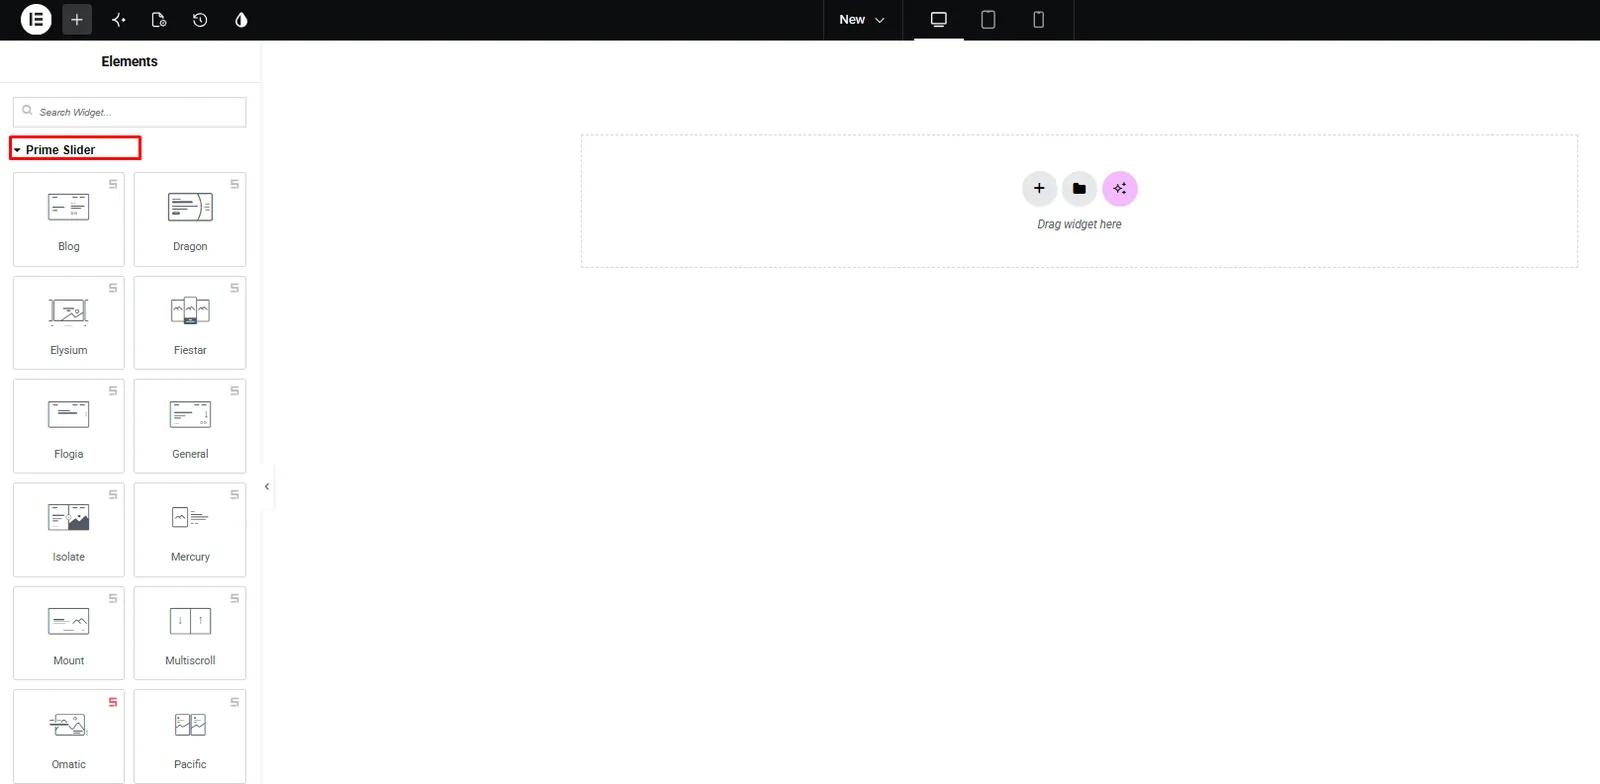This screenshot has width=1600, height=784.
Task: Select the Flogia slider widget
Action: tap(69, 426)
